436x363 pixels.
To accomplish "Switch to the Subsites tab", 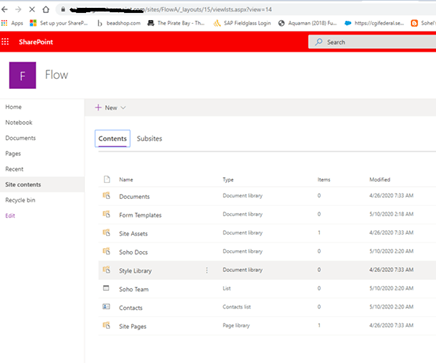I will pos(149,139).
